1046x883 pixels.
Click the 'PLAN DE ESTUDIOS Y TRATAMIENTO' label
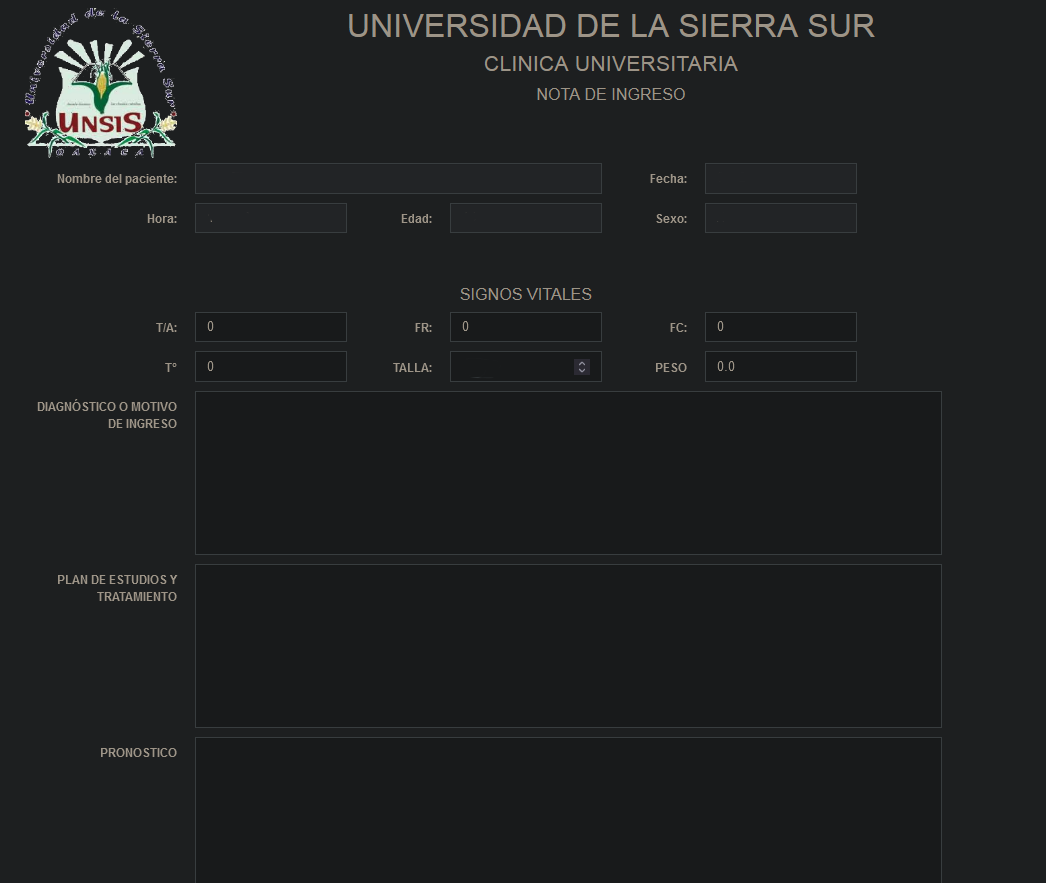pyautogui.click(x=117, y=588)
